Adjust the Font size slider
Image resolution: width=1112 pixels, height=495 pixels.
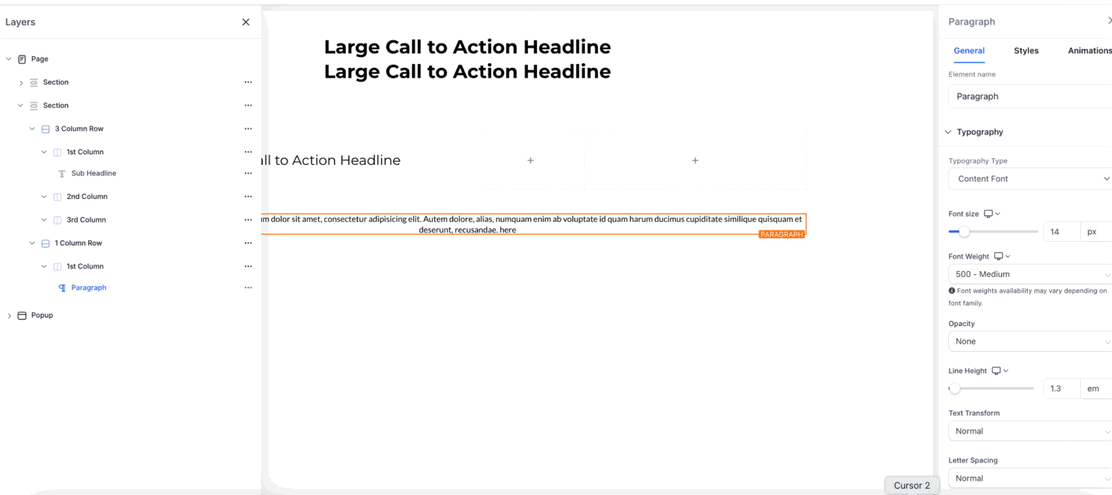[964, 231]
